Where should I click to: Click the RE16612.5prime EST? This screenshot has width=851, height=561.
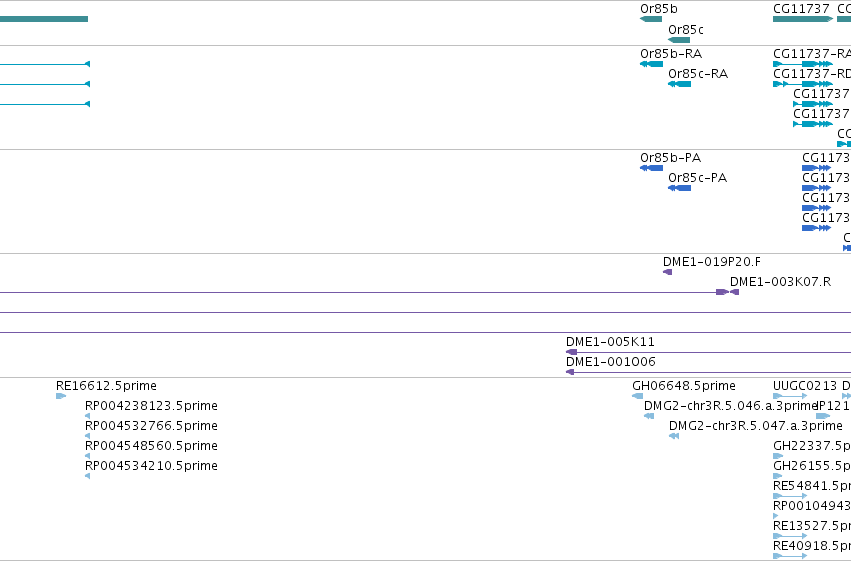(x=61, y=396)
